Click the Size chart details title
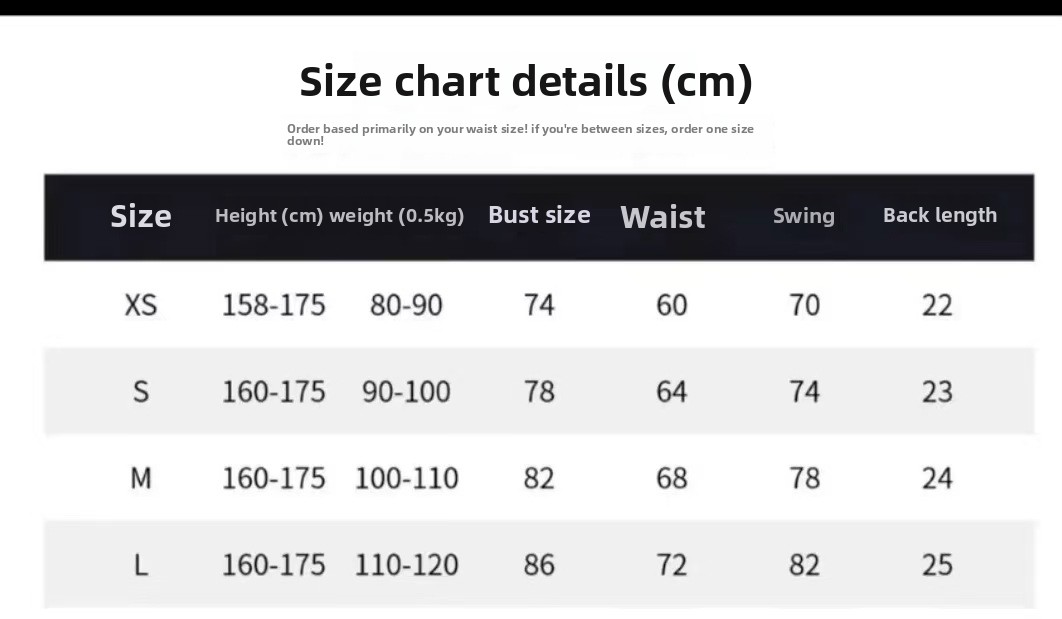The height and width of the screenshot is (619, 1062). coord(526,81)
